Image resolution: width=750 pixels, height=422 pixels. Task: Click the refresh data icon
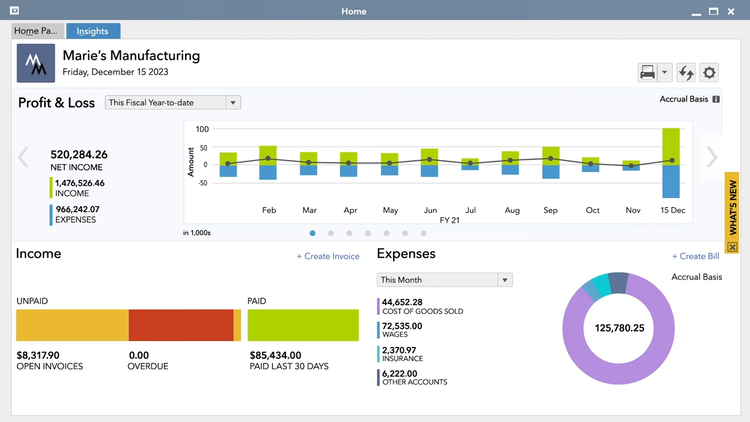(x=686, y=73)
